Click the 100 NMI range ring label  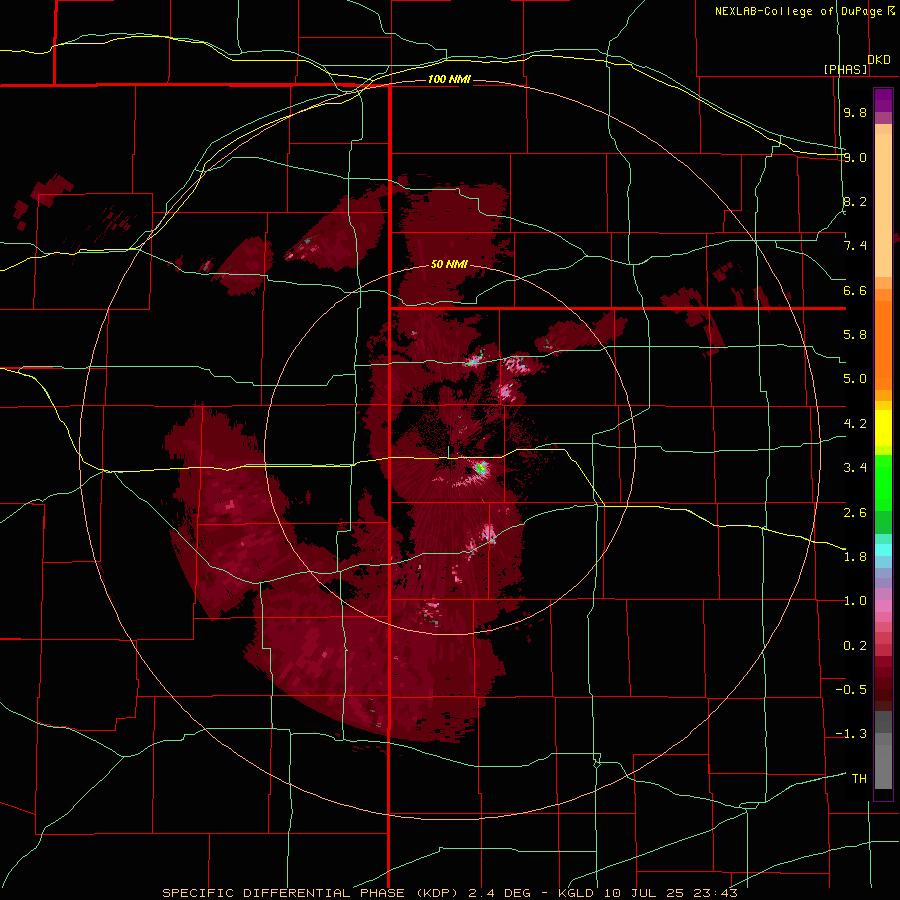click(x=449, y=79)
